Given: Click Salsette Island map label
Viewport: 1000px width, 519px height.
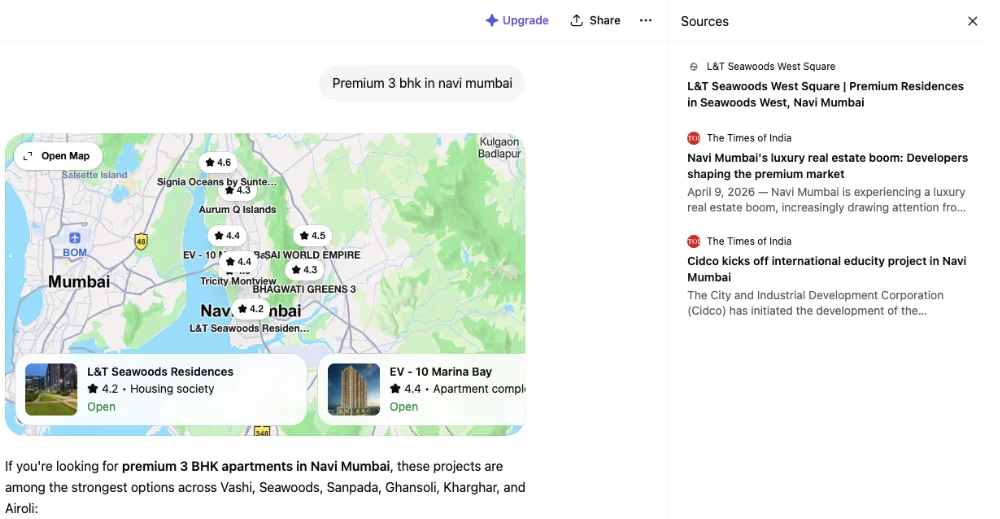Looking at the screenshot, I should (x=94, y=175).
